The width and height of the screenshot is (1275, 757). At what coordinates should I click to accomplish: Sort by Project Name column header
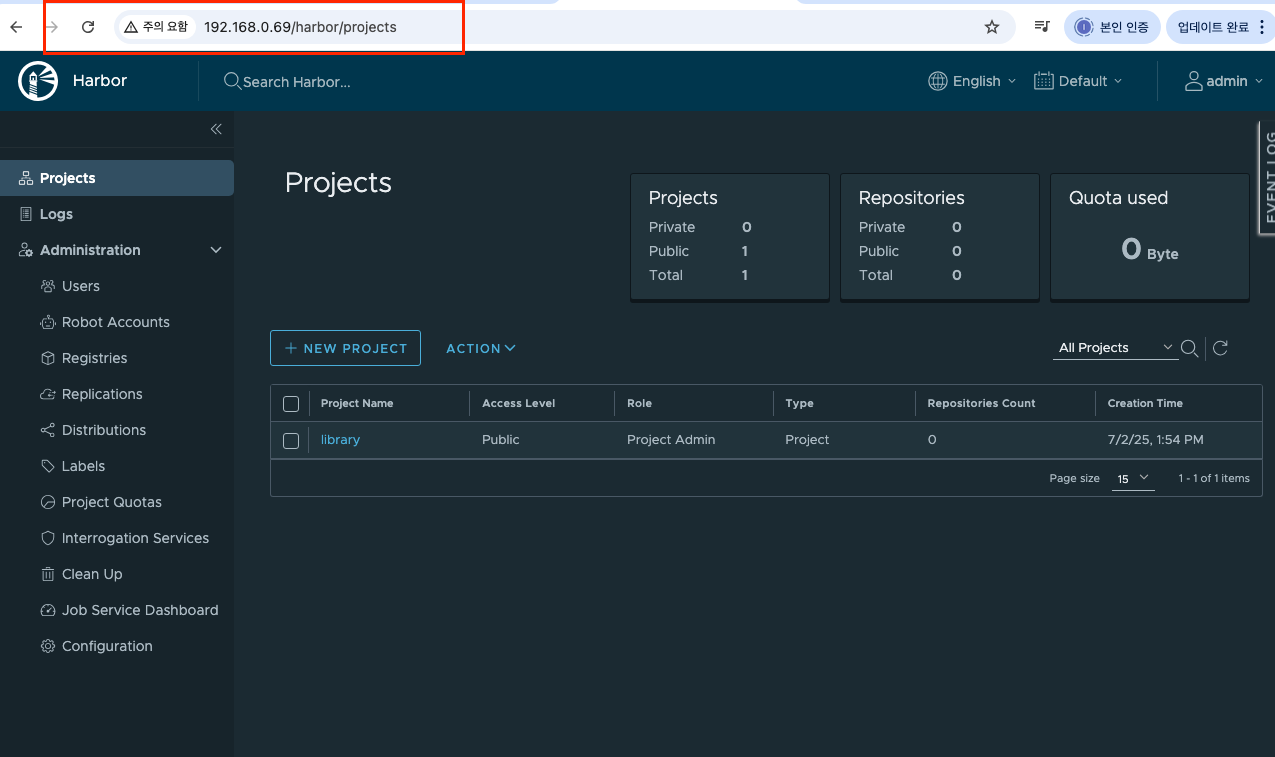point(357,403)
